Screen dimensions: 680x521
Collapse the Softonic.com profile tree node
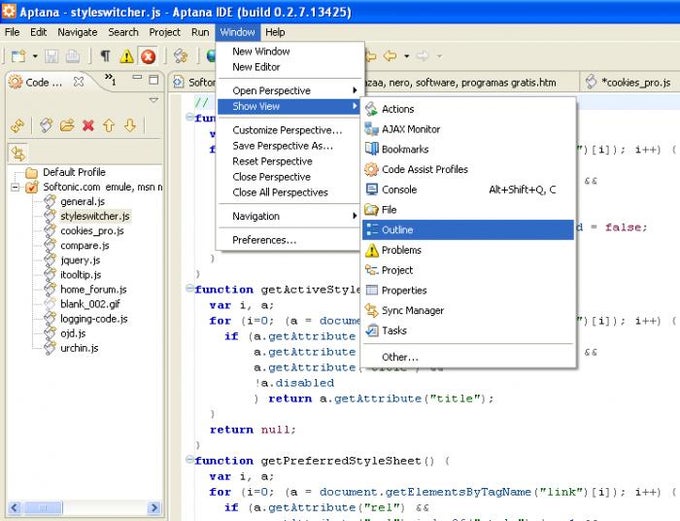tap(15, 187)
